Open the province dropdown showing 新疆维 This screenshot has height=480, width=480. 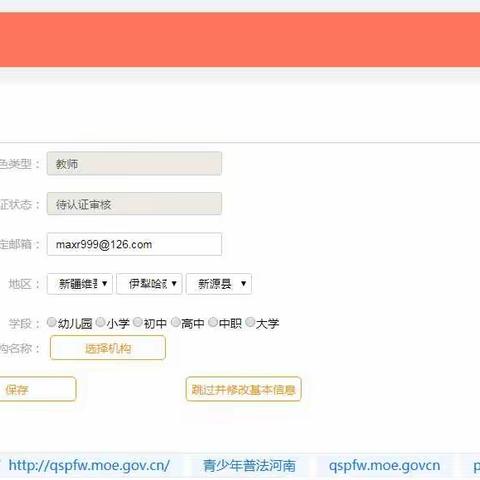tap(80, 284)
